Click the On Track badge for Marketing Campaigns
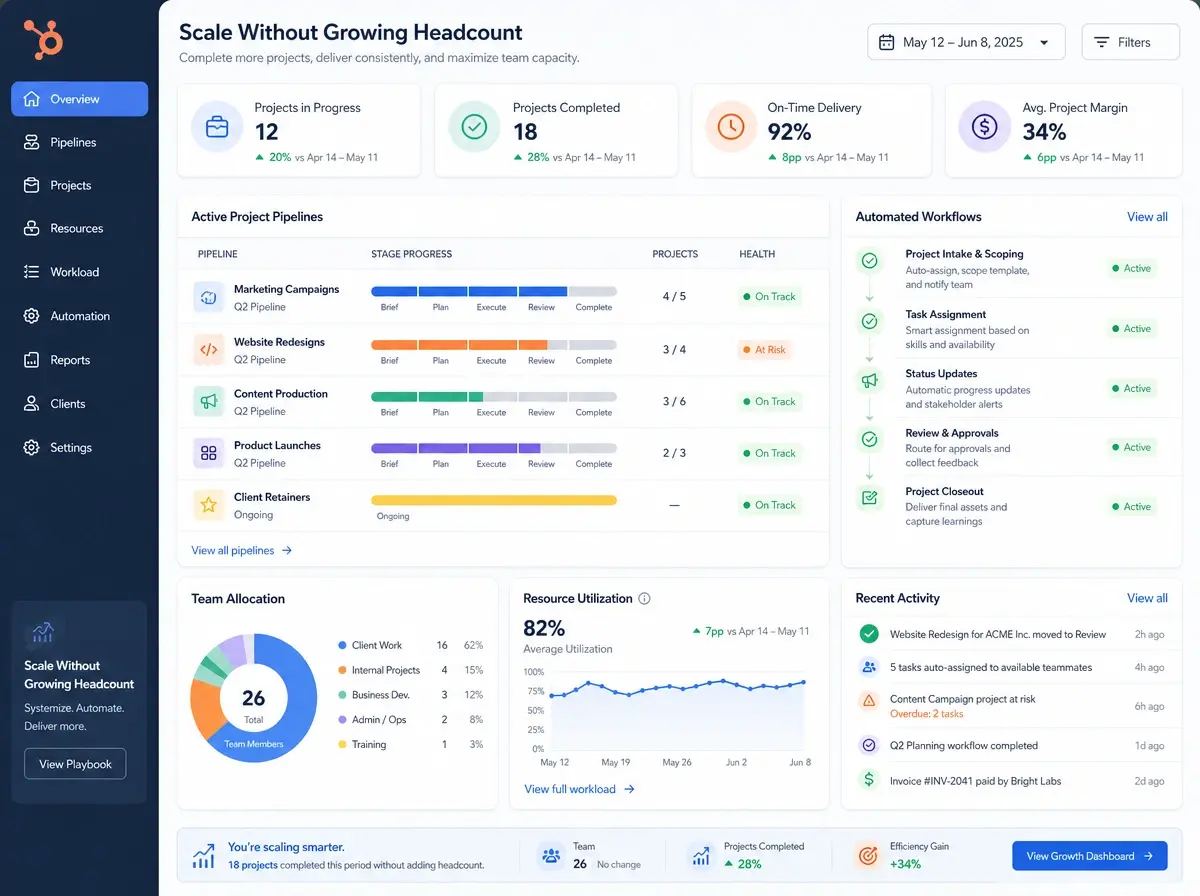The image size is (1200, 896). tap(769, 297)
